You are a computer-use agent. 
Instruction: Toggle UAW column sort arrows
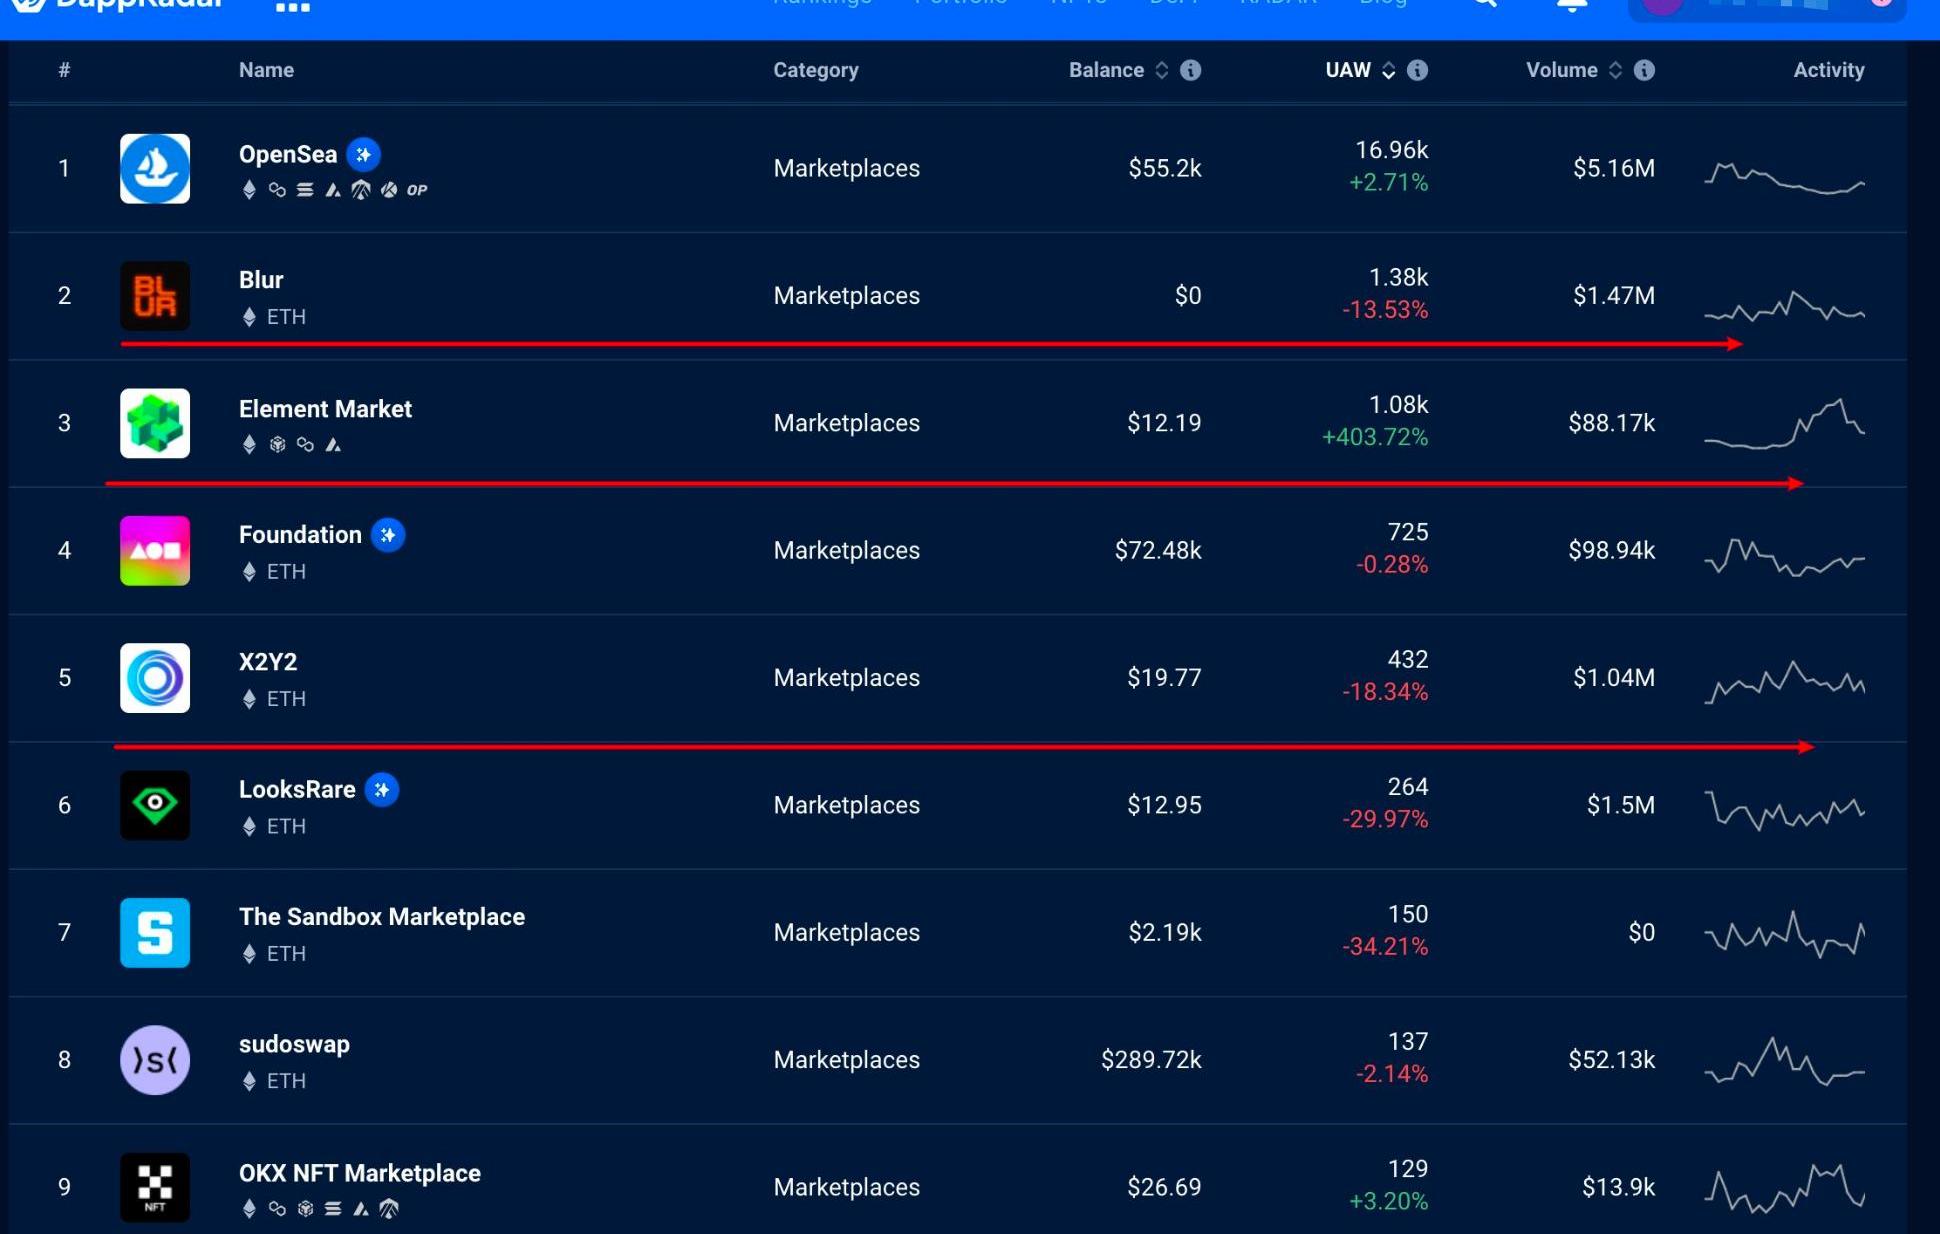tap(1388, 70)
